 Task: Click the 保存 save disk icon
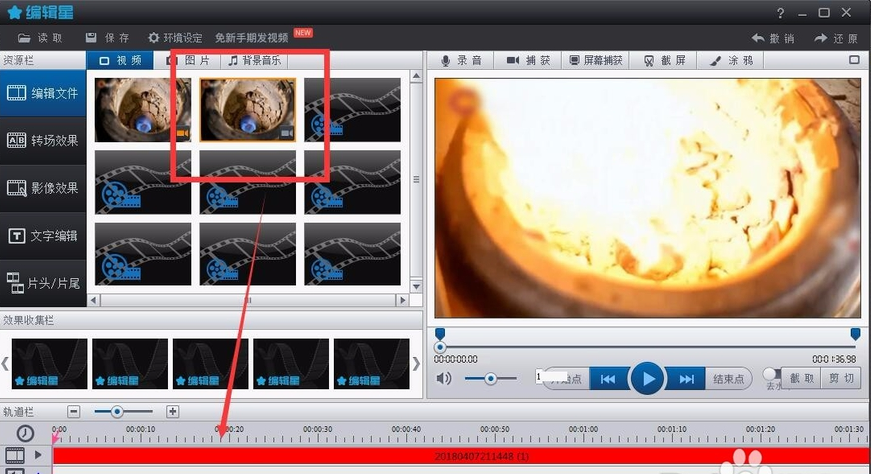pos(91,37)
